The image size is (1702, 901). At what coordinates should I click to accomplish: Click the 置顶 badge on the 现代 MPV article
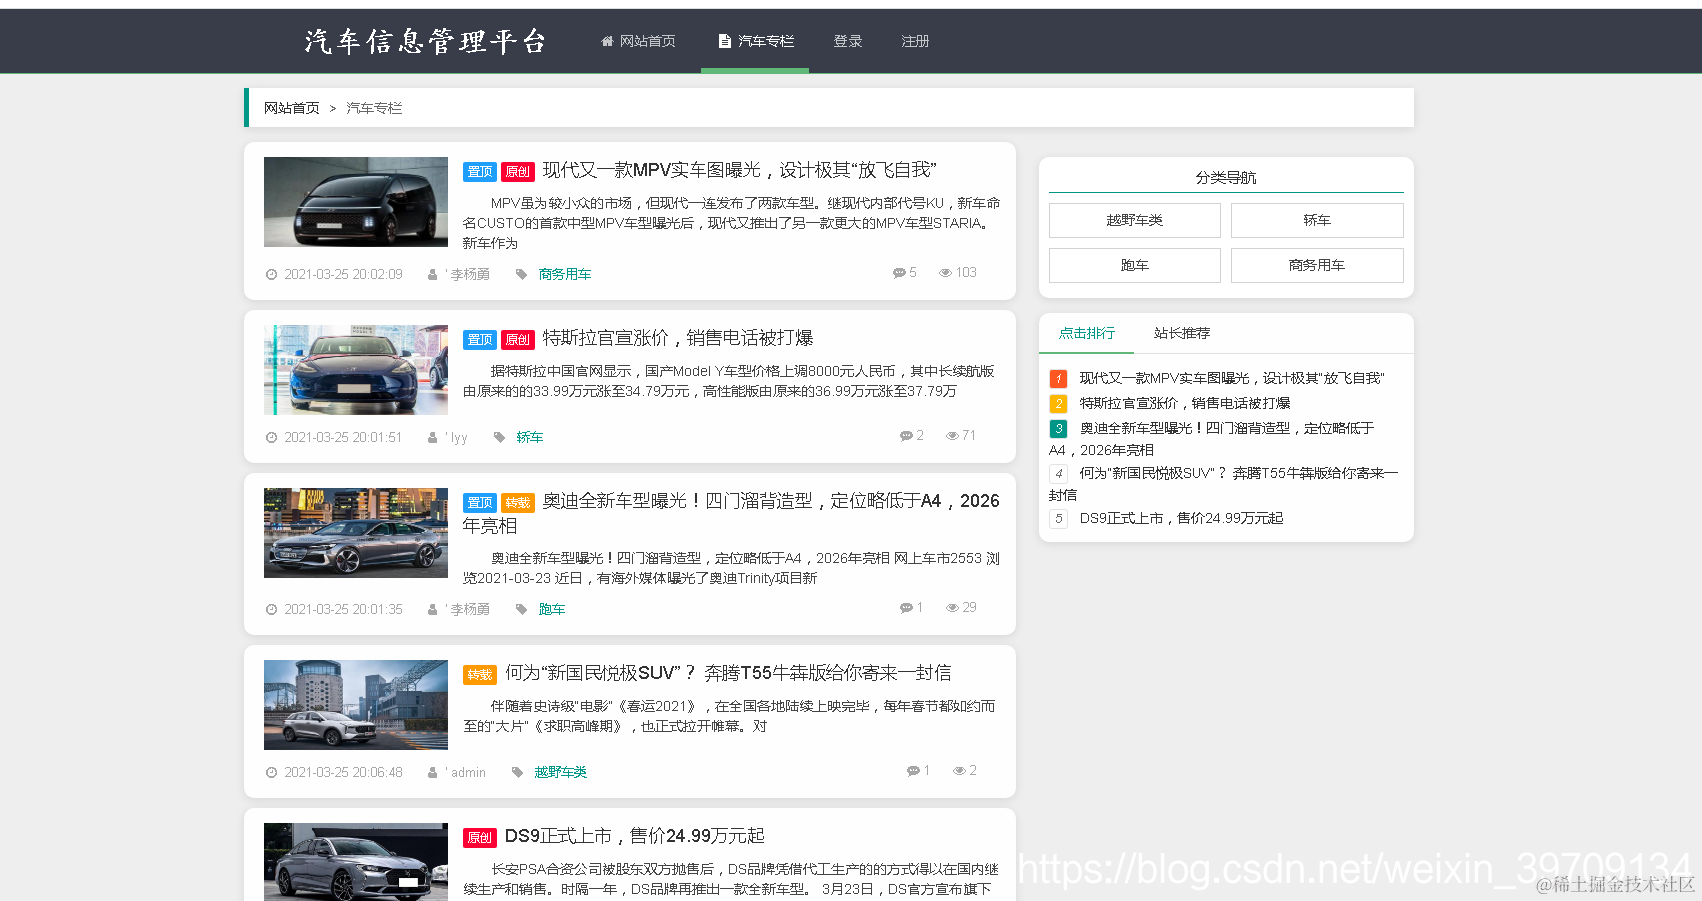(x=480, y=172)
